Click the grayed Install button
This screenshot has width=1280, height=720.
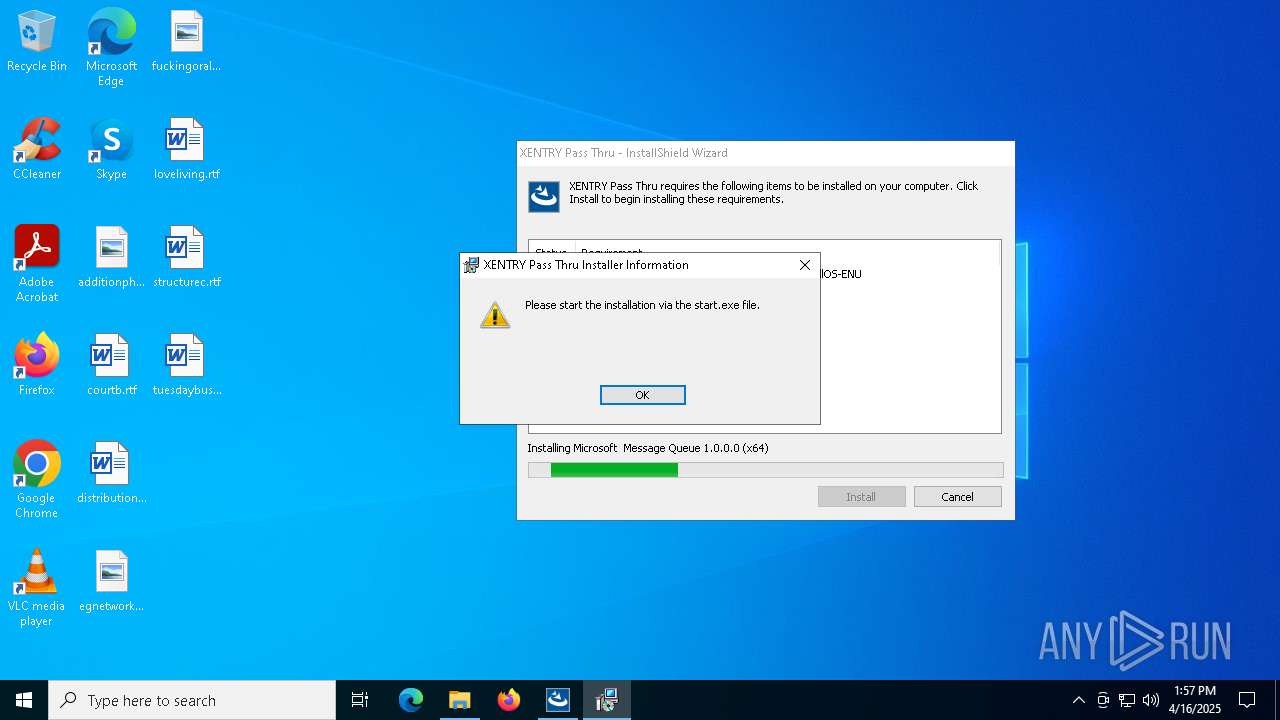861,497
